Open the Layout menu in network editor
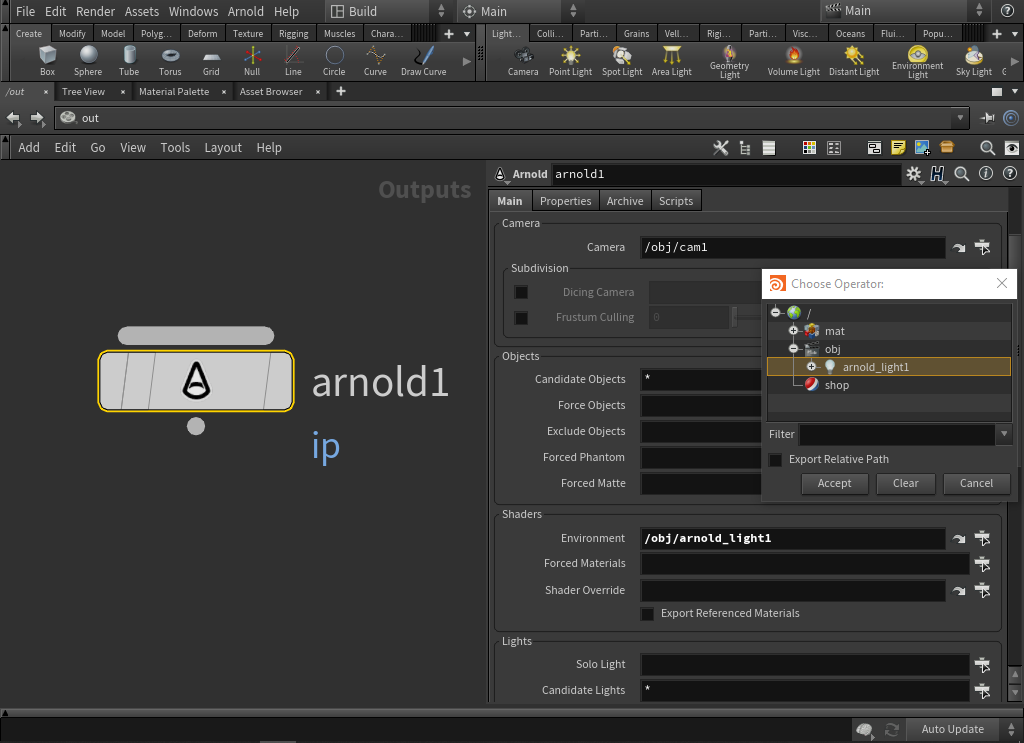This screenshot has width=1024, height=743. (223, 148)
